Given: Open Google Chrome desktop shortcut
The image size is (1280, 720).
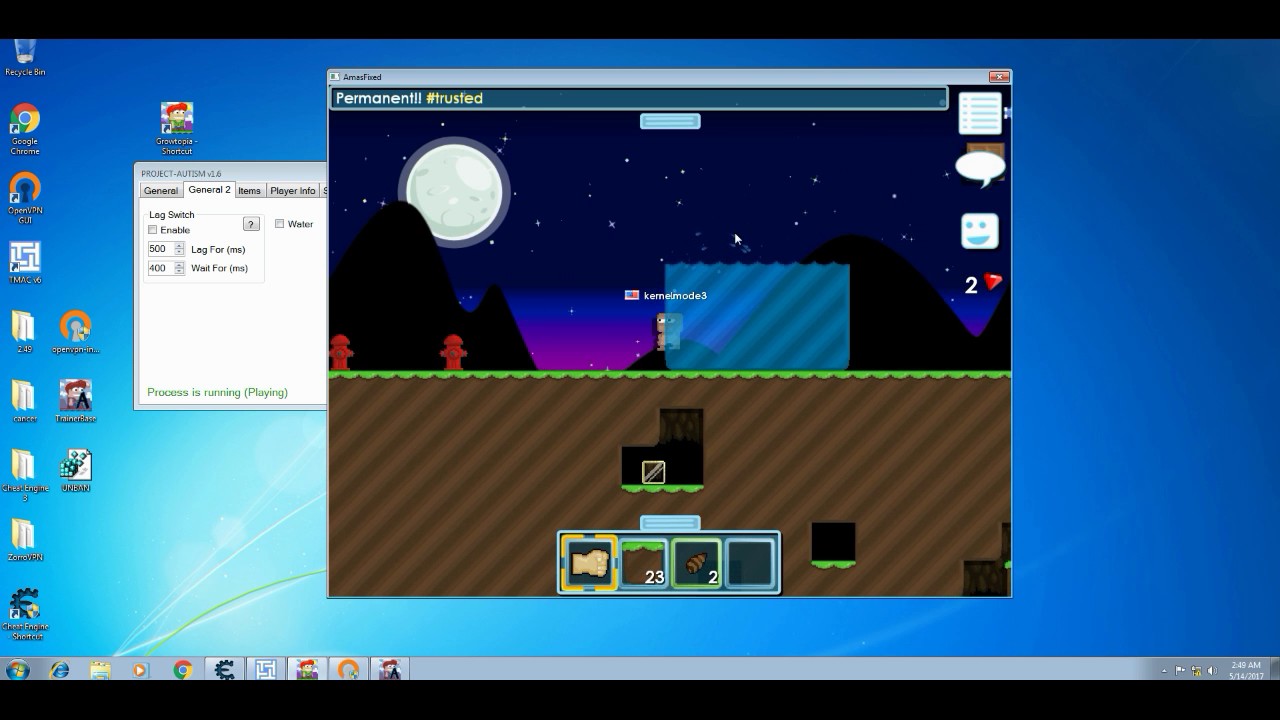Looking at the screenshot, I should coord(25,130).
